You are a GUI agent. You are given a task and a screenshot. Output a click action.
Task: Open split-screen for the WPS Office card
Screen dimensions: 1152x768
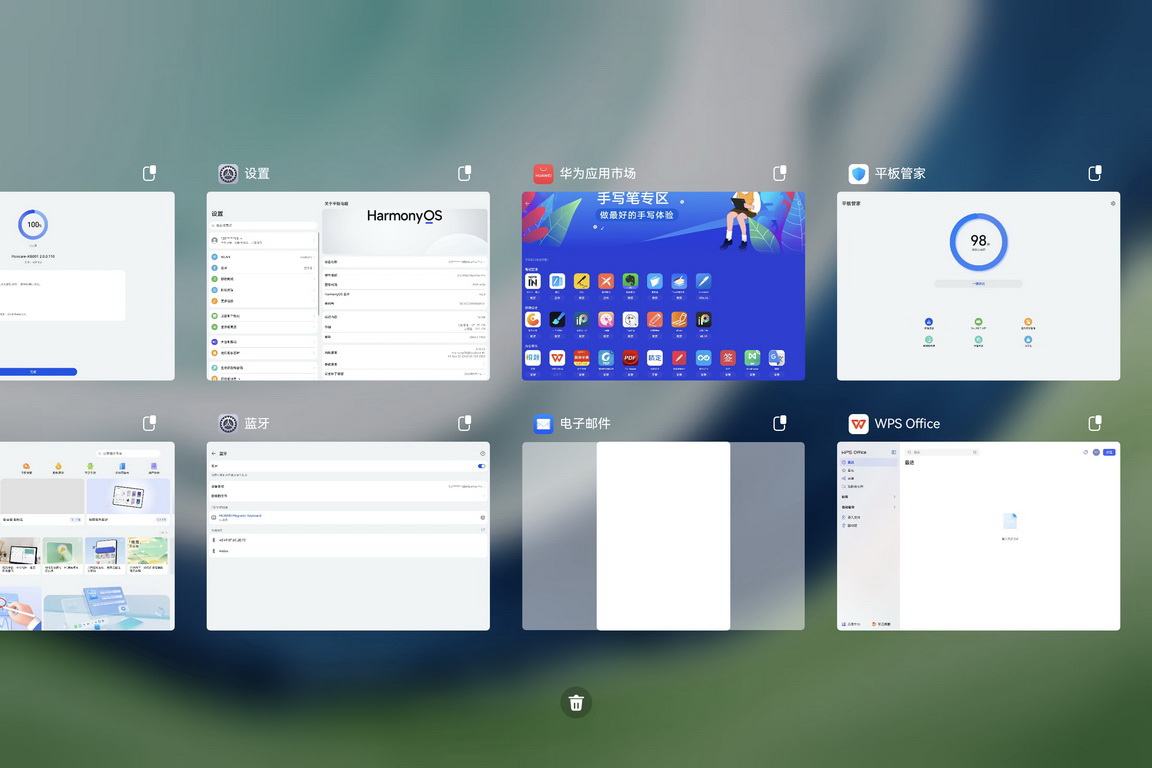[1095, 423]
